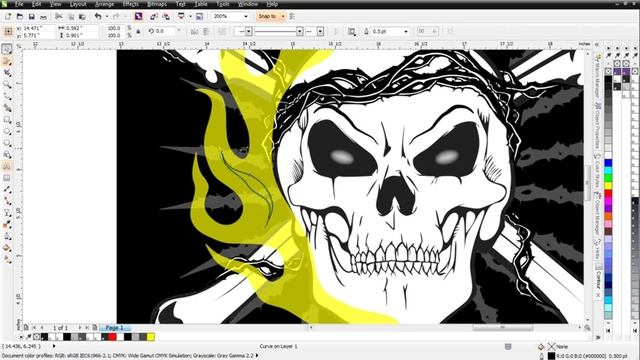This screenshot has height=360, width=640.
Task: Select the Shape tool in the toolbox
Action: [x=7, y=61]
